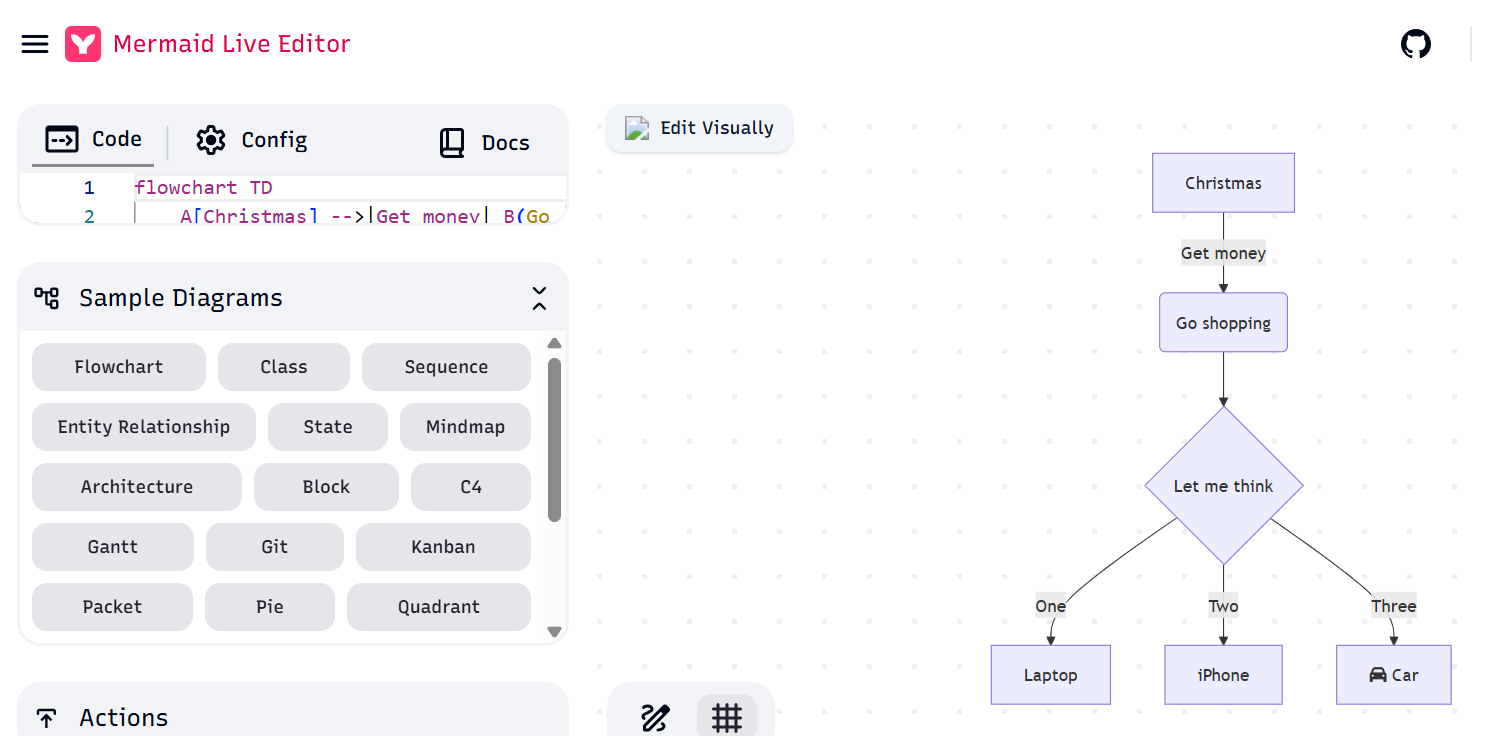1489x736 pixels.
Task: Switch to the Code tab
Action: coord(94,140)
